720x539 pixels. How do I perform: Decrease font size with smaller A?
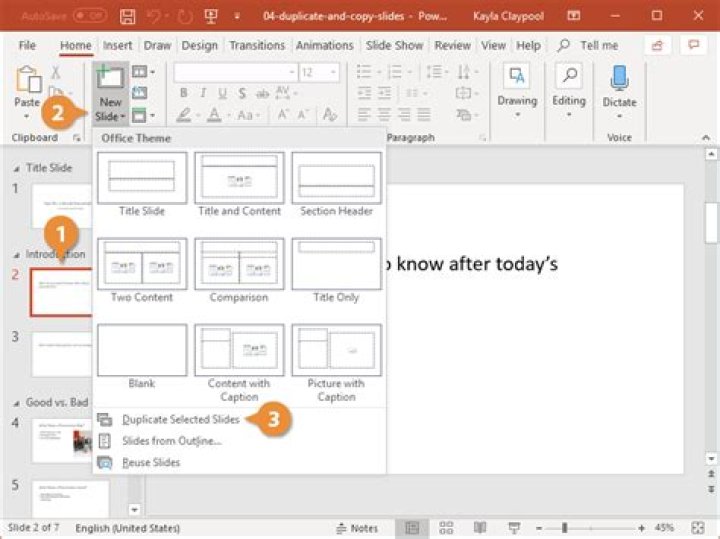pyautogui.click(x=303, y=114)
